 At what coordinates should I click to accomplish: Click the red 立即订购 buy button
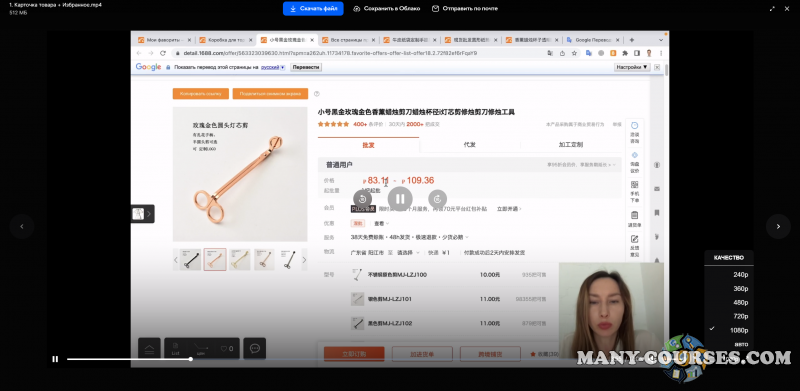coord(354,354)
